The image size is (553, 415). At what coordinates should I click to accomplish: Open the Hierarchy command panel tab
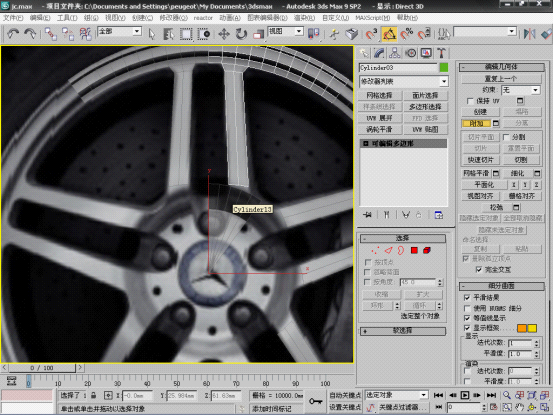pos(394,53)
